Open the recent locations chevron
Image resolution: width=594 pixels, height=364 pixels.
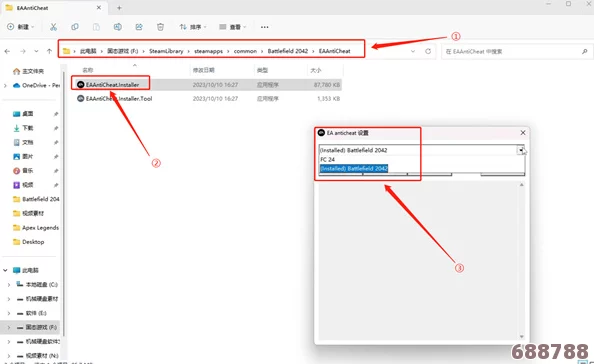click(36, 51)
